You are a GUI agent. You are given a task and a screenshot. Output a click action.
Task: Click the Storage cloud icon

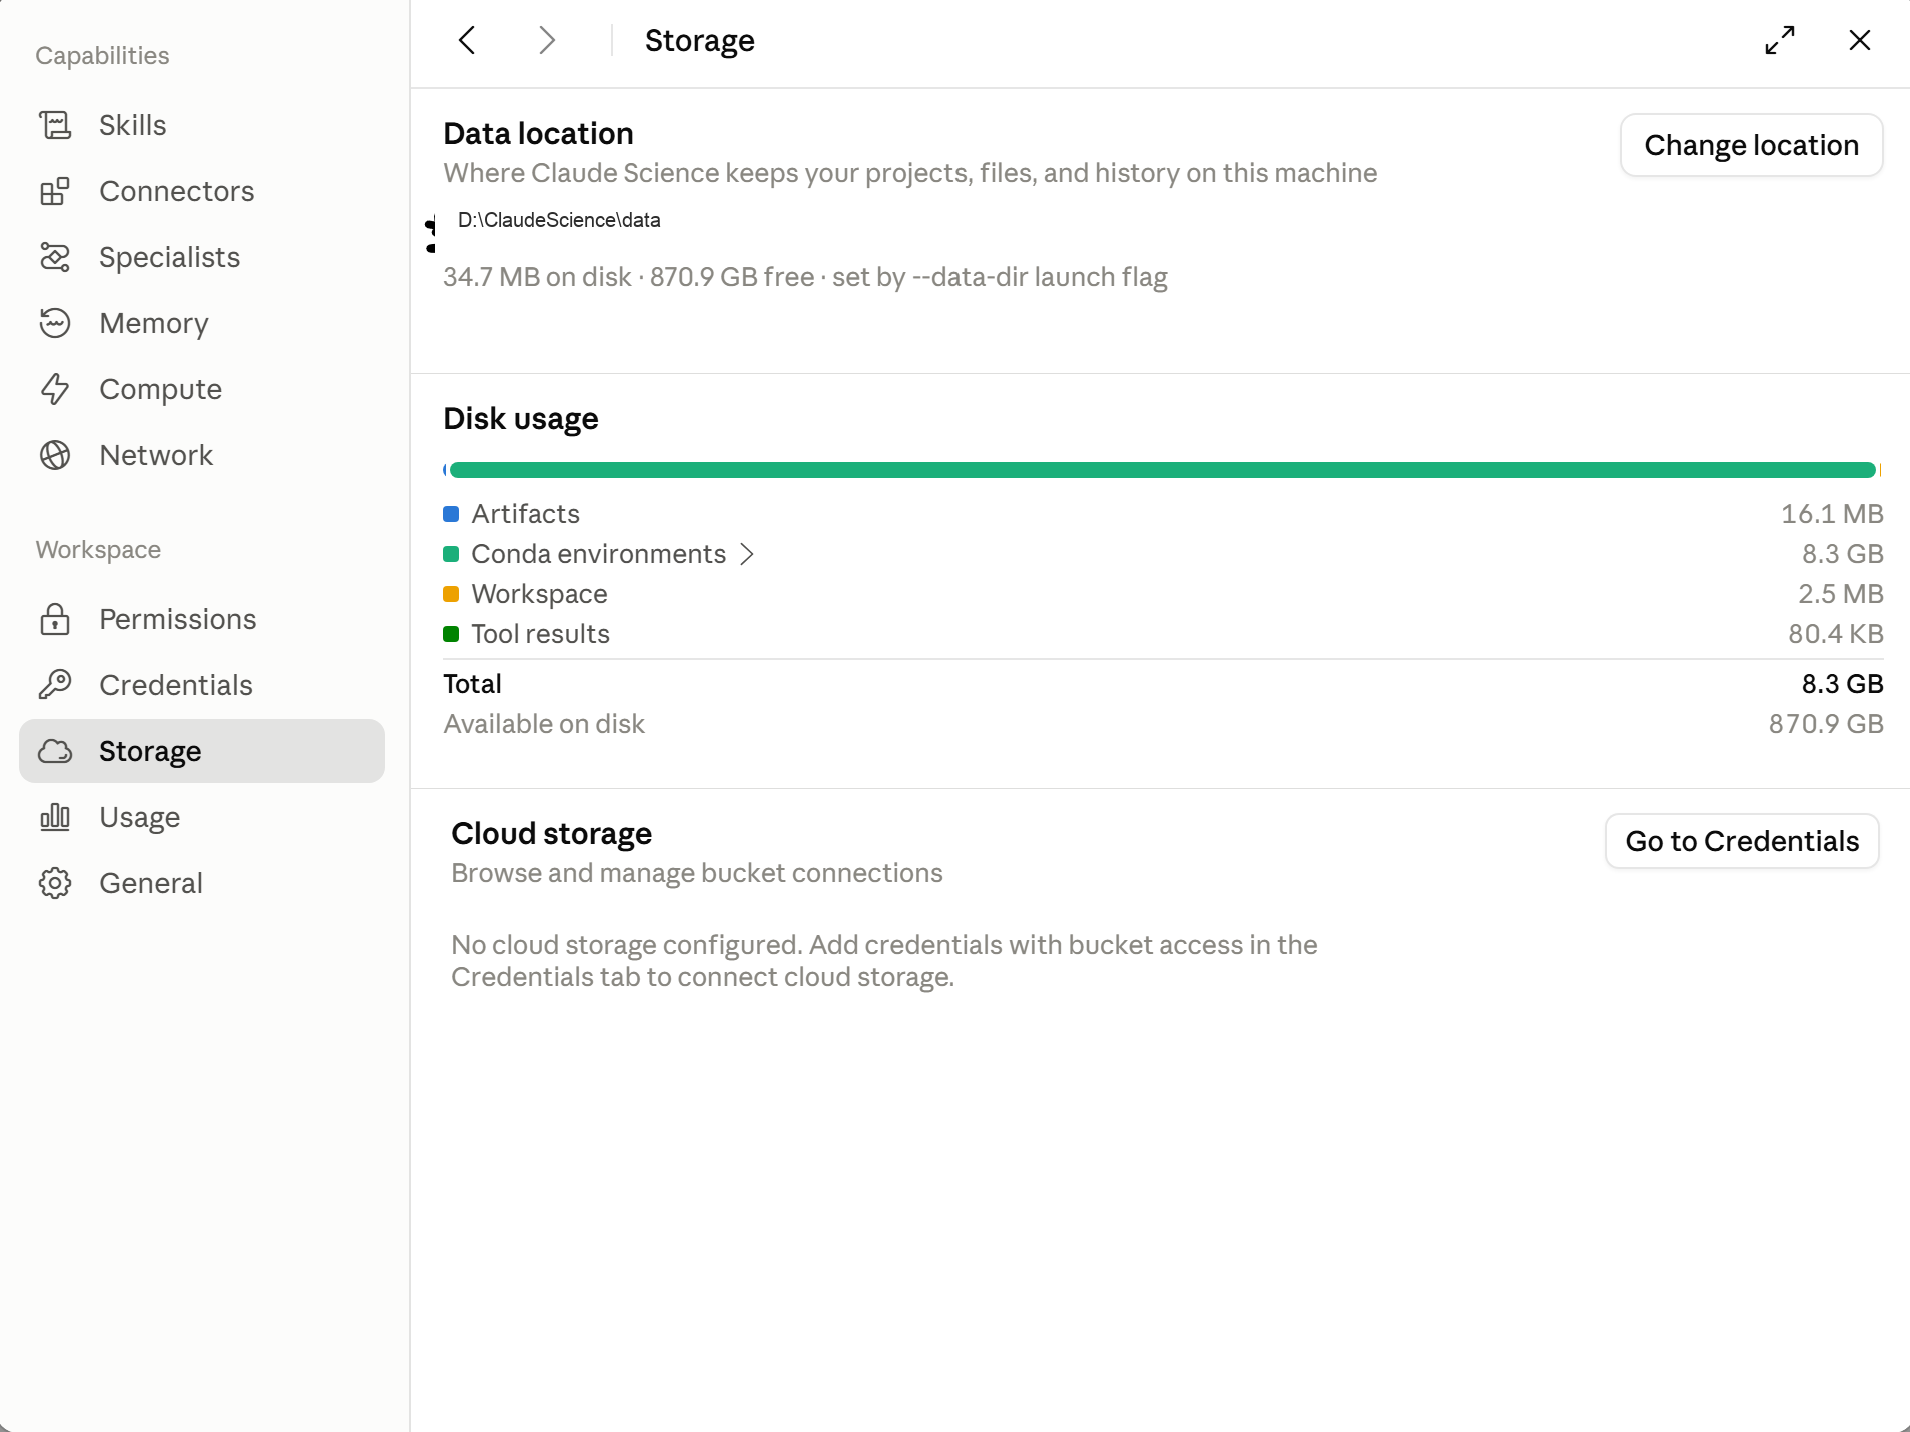tap(55, 751)
